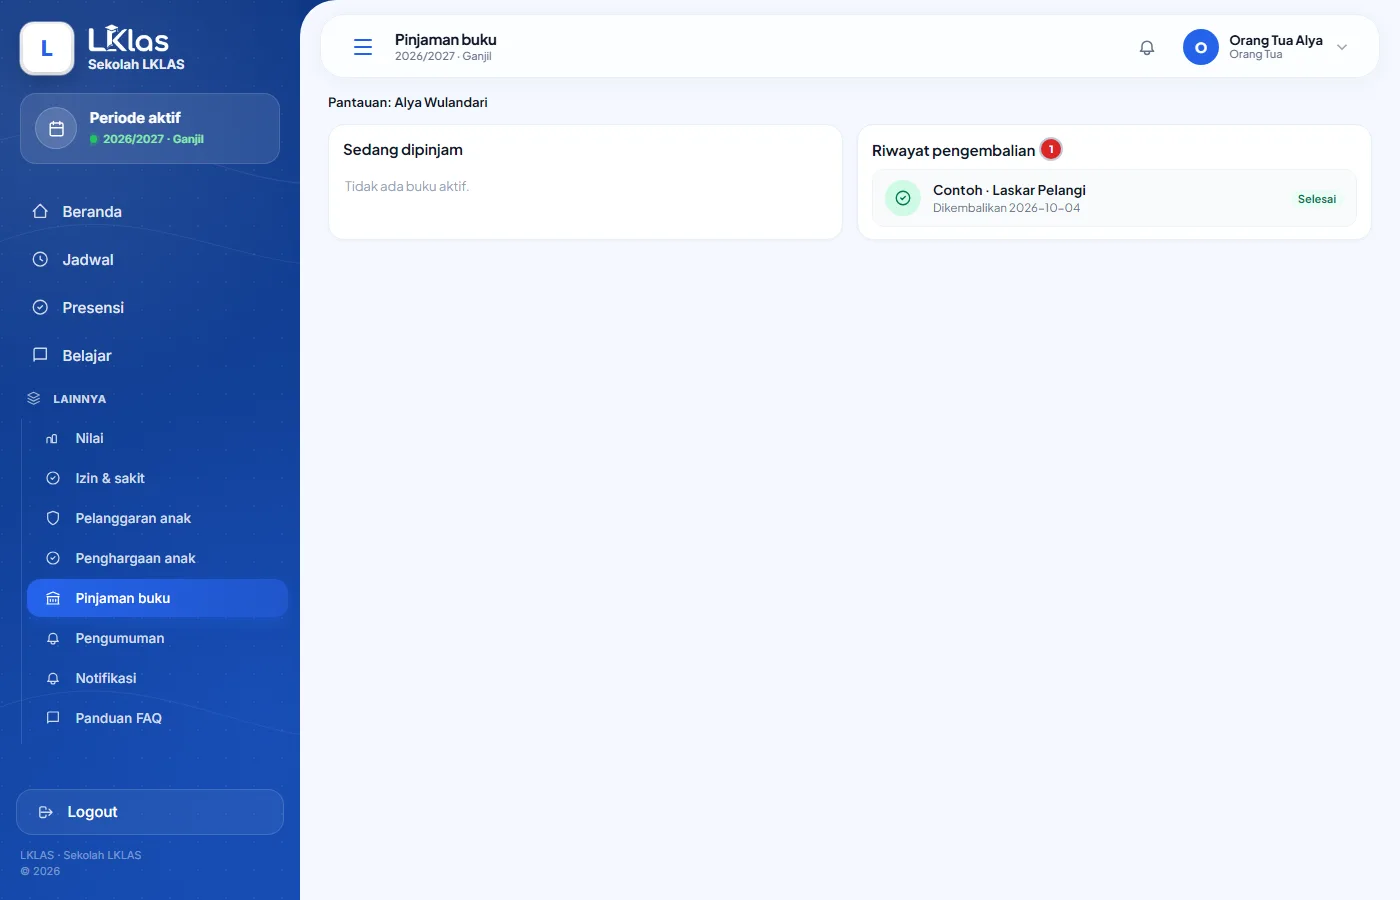Show Penghargaan anak page

[158, 558]
